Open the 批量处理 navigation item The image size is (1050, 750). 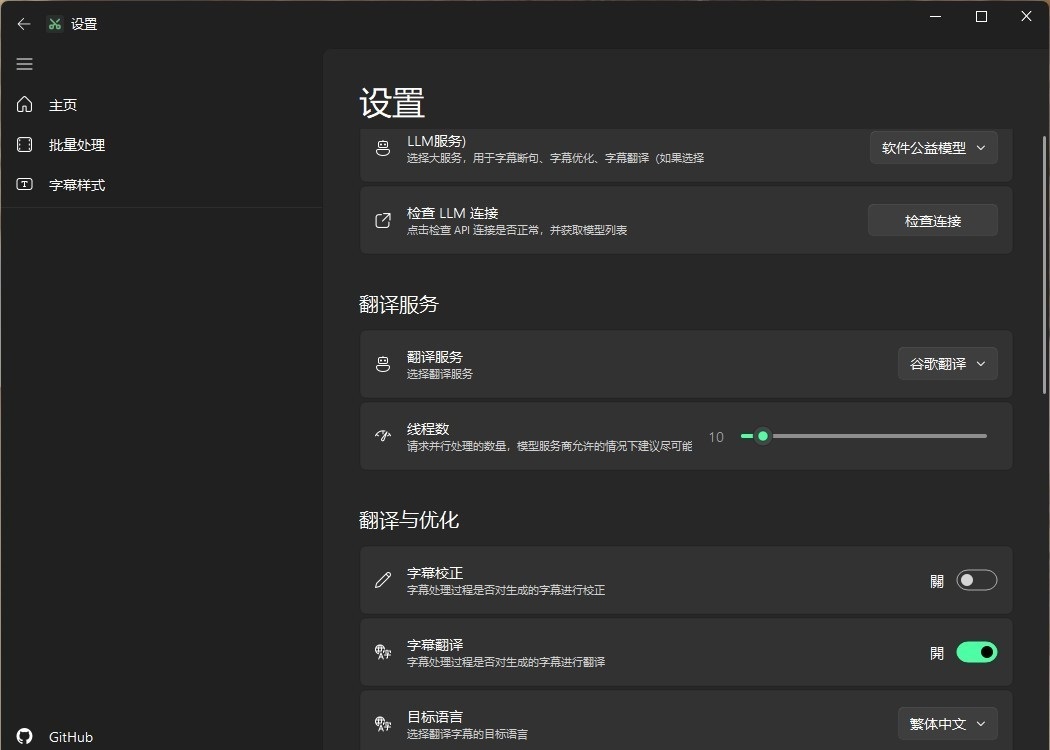[77, 145]
